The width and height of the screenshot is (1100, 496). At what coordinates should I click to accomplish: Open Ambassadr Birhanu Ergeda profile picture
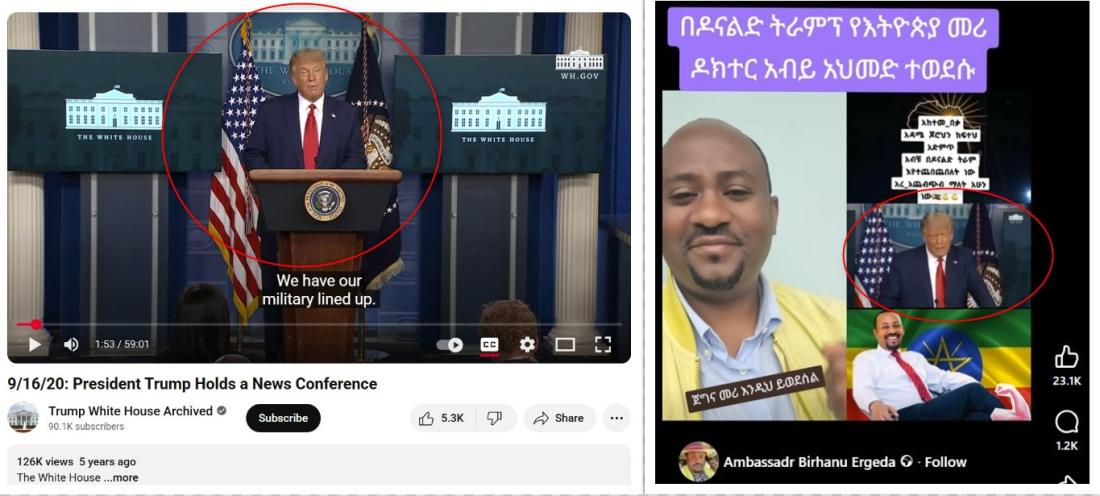[x=698, y=462]
